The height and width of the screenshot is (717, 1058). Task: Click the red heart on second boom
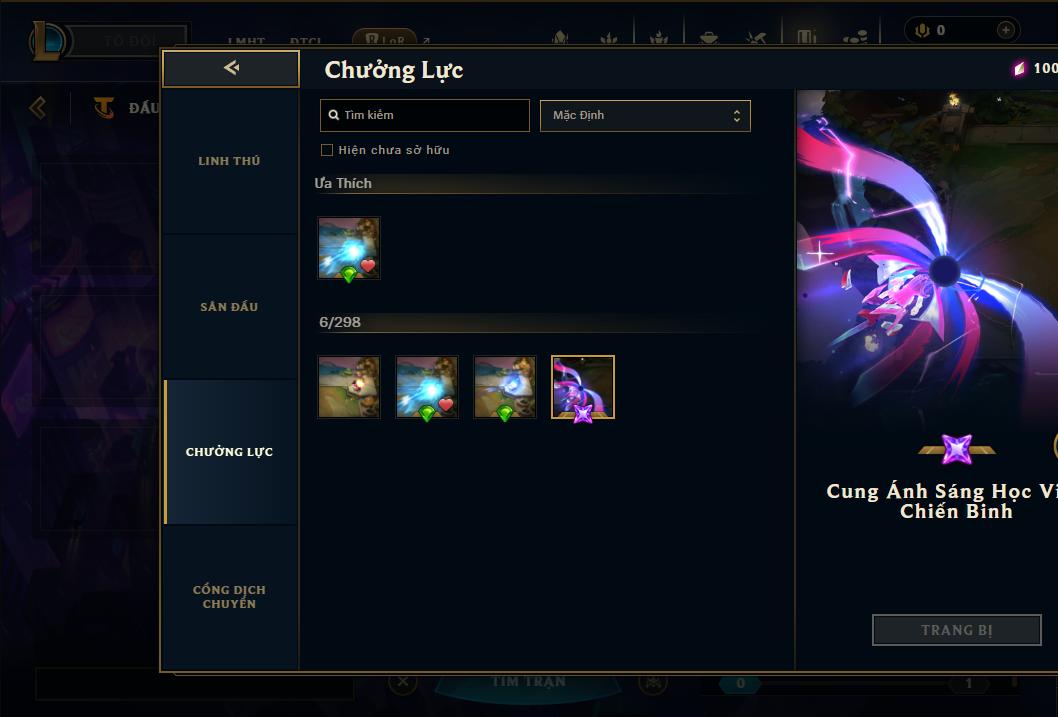point(446,404)
